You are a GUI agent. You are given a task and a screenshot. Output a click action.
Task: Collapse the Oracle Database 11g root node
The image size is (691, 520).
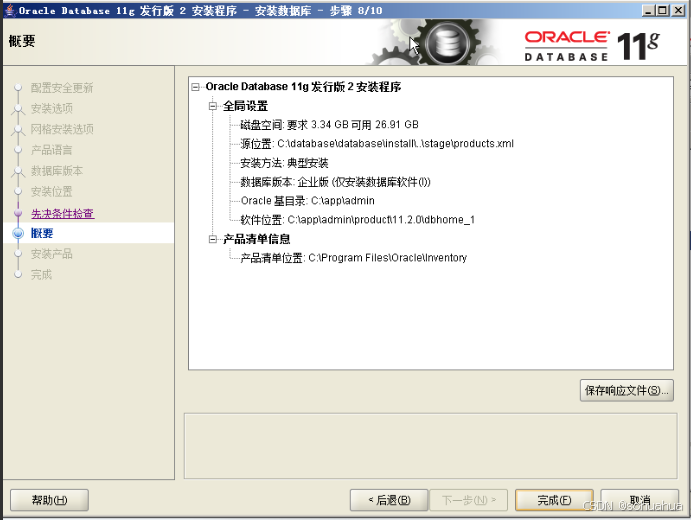tap(195, 87)
